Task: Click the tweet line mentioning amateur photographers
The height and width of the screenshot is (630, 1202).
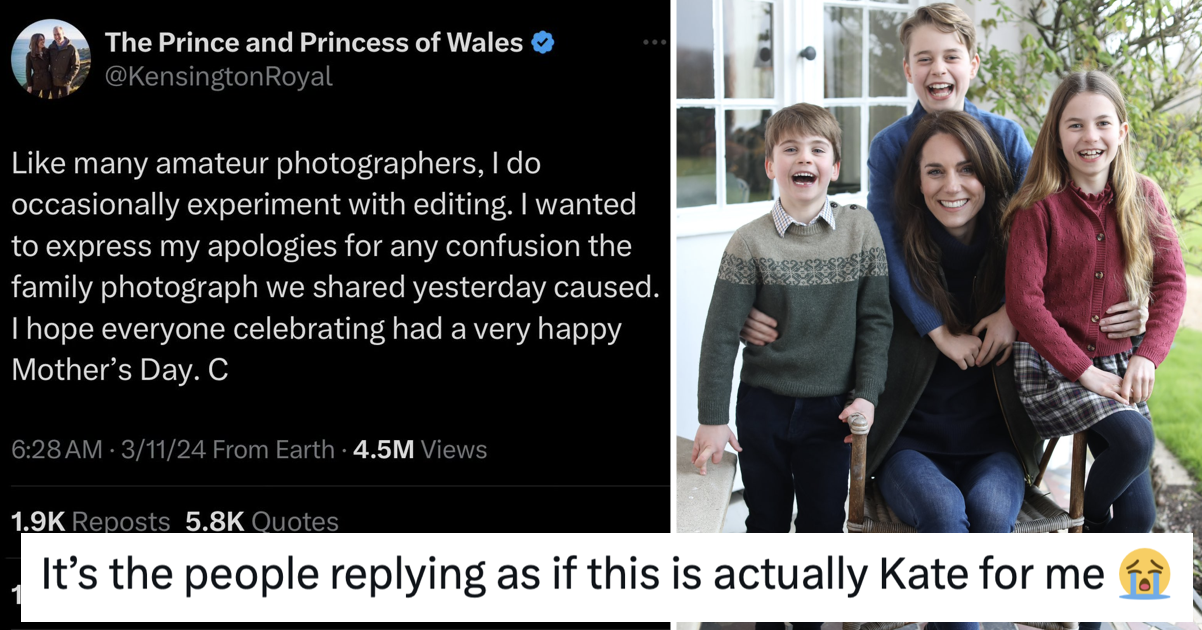Action: pyautogui.click(x=276, y=163)
